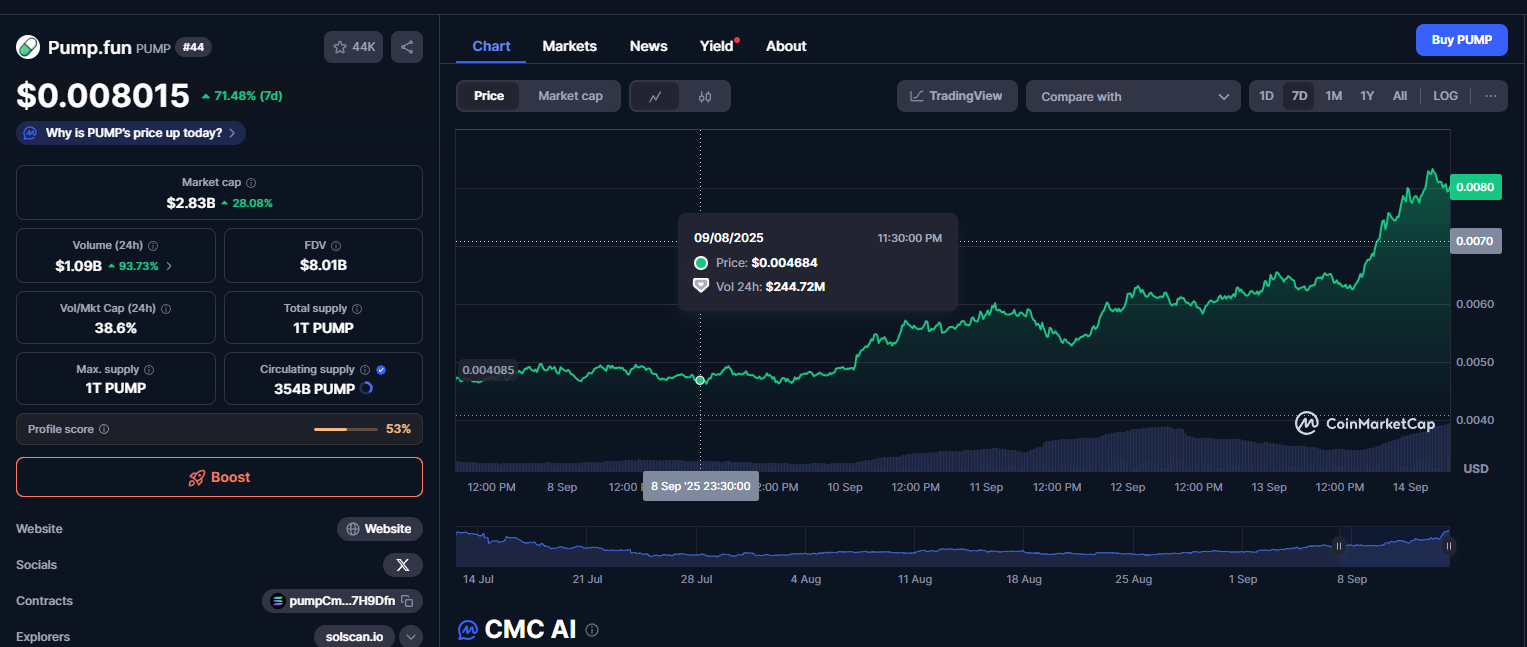1527x647 pixels.
Task: Click the 0.004085 start price label
Action: [487, 370]
